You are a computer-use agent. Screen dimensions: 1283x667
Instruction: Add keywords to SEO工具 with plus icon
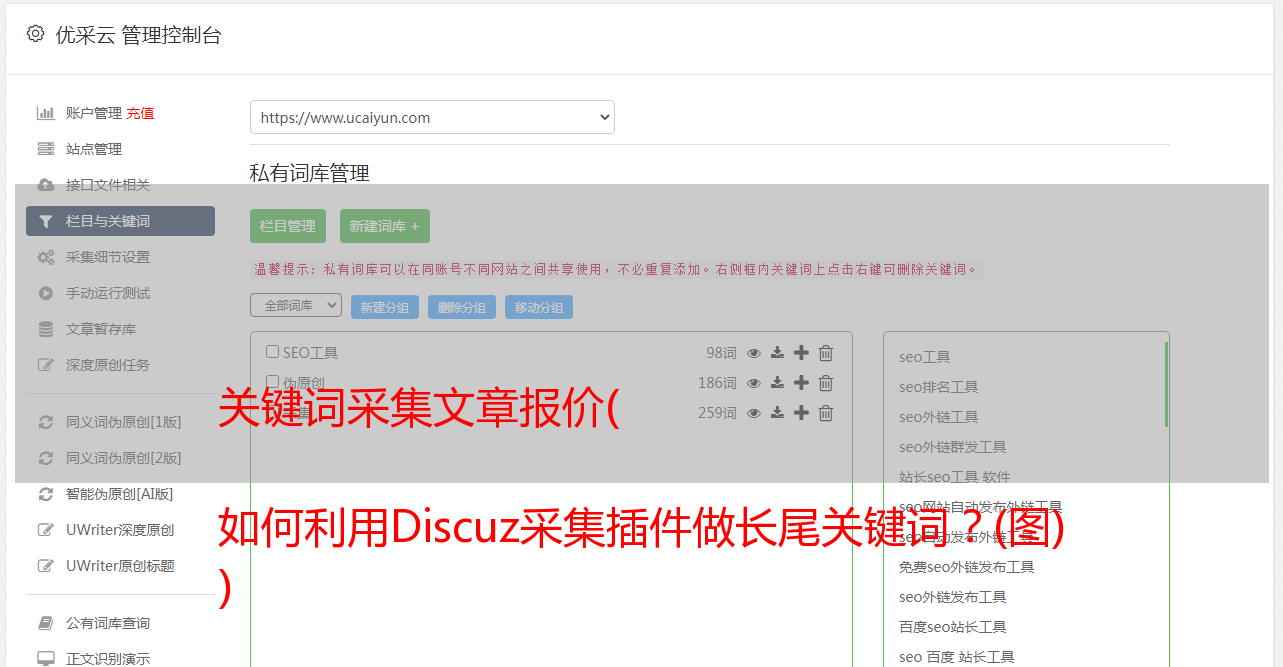pyautogui.click(x=801, y=353)
